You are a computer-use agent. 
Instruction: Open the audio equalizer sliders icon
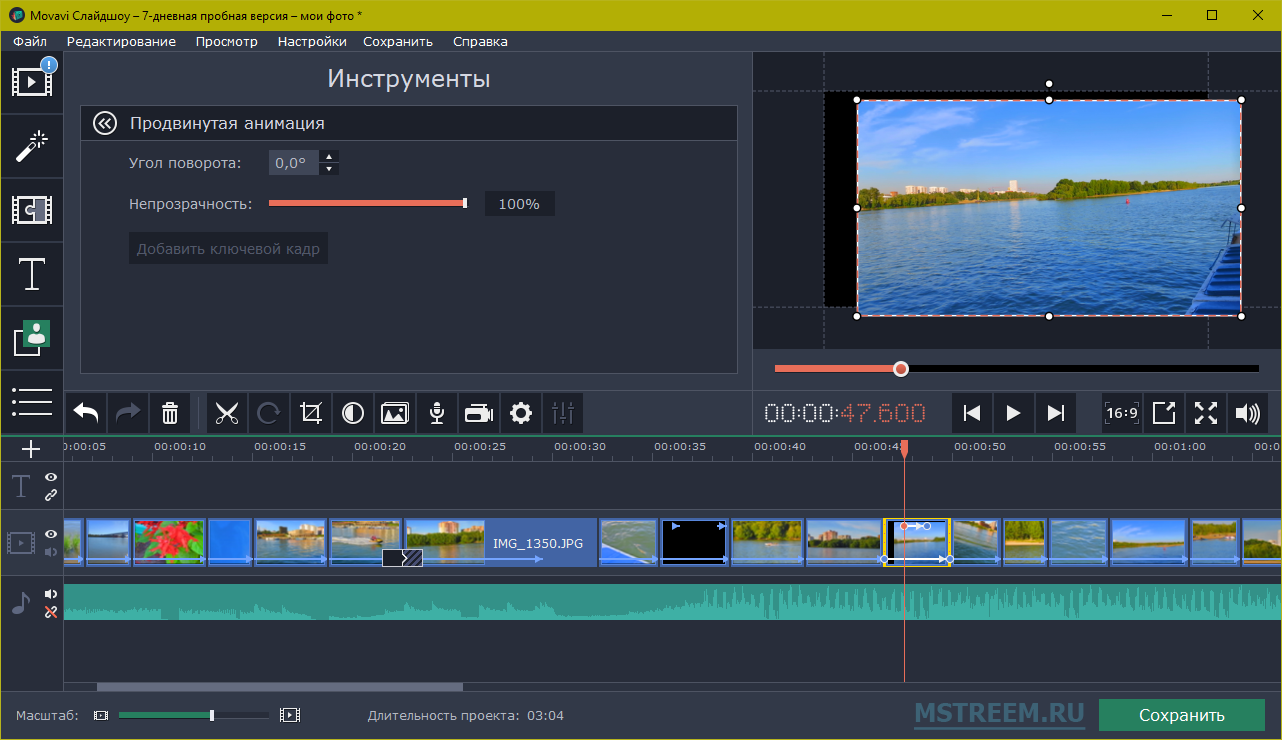[x=563, y=413]
